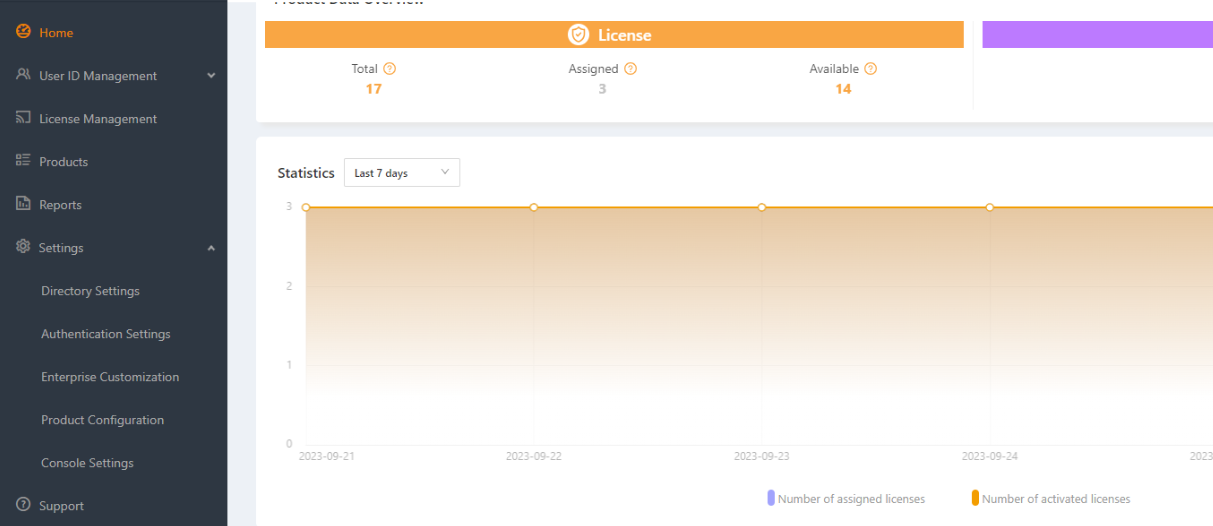Click the Reports chart icon
This screenshot has width=1213, height=526.
pyautogui.click(x=23, y=204)
